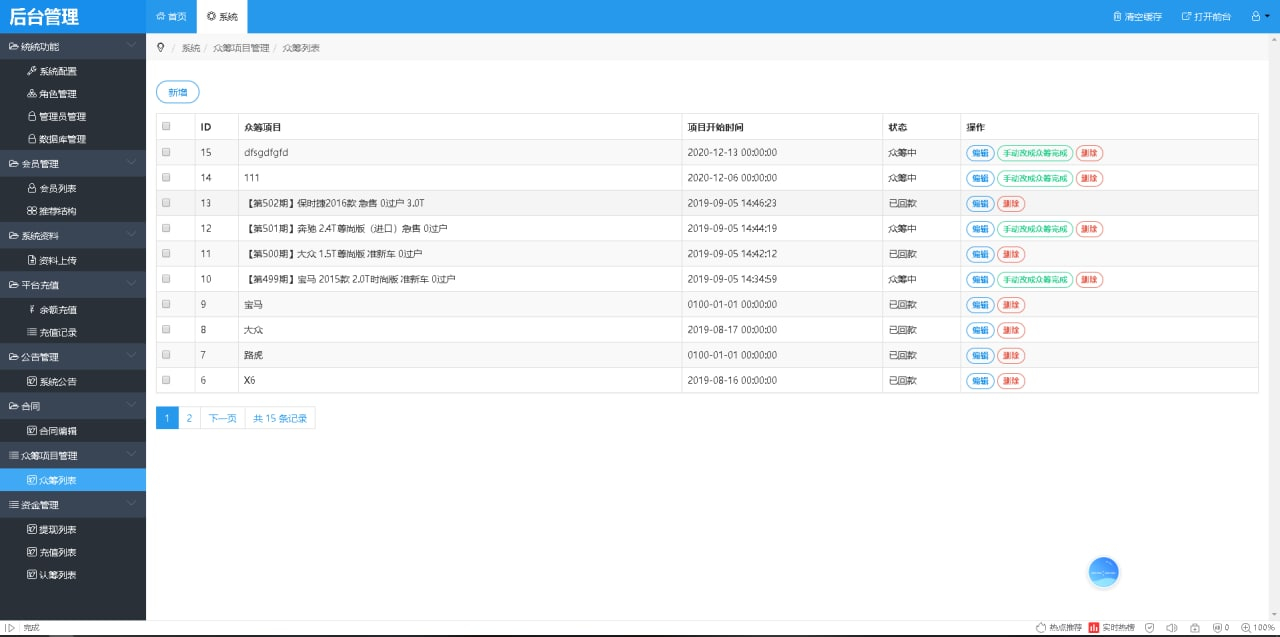
Task: Click 手动流续众筹完成 for row ID 12
Action: 1034,229
